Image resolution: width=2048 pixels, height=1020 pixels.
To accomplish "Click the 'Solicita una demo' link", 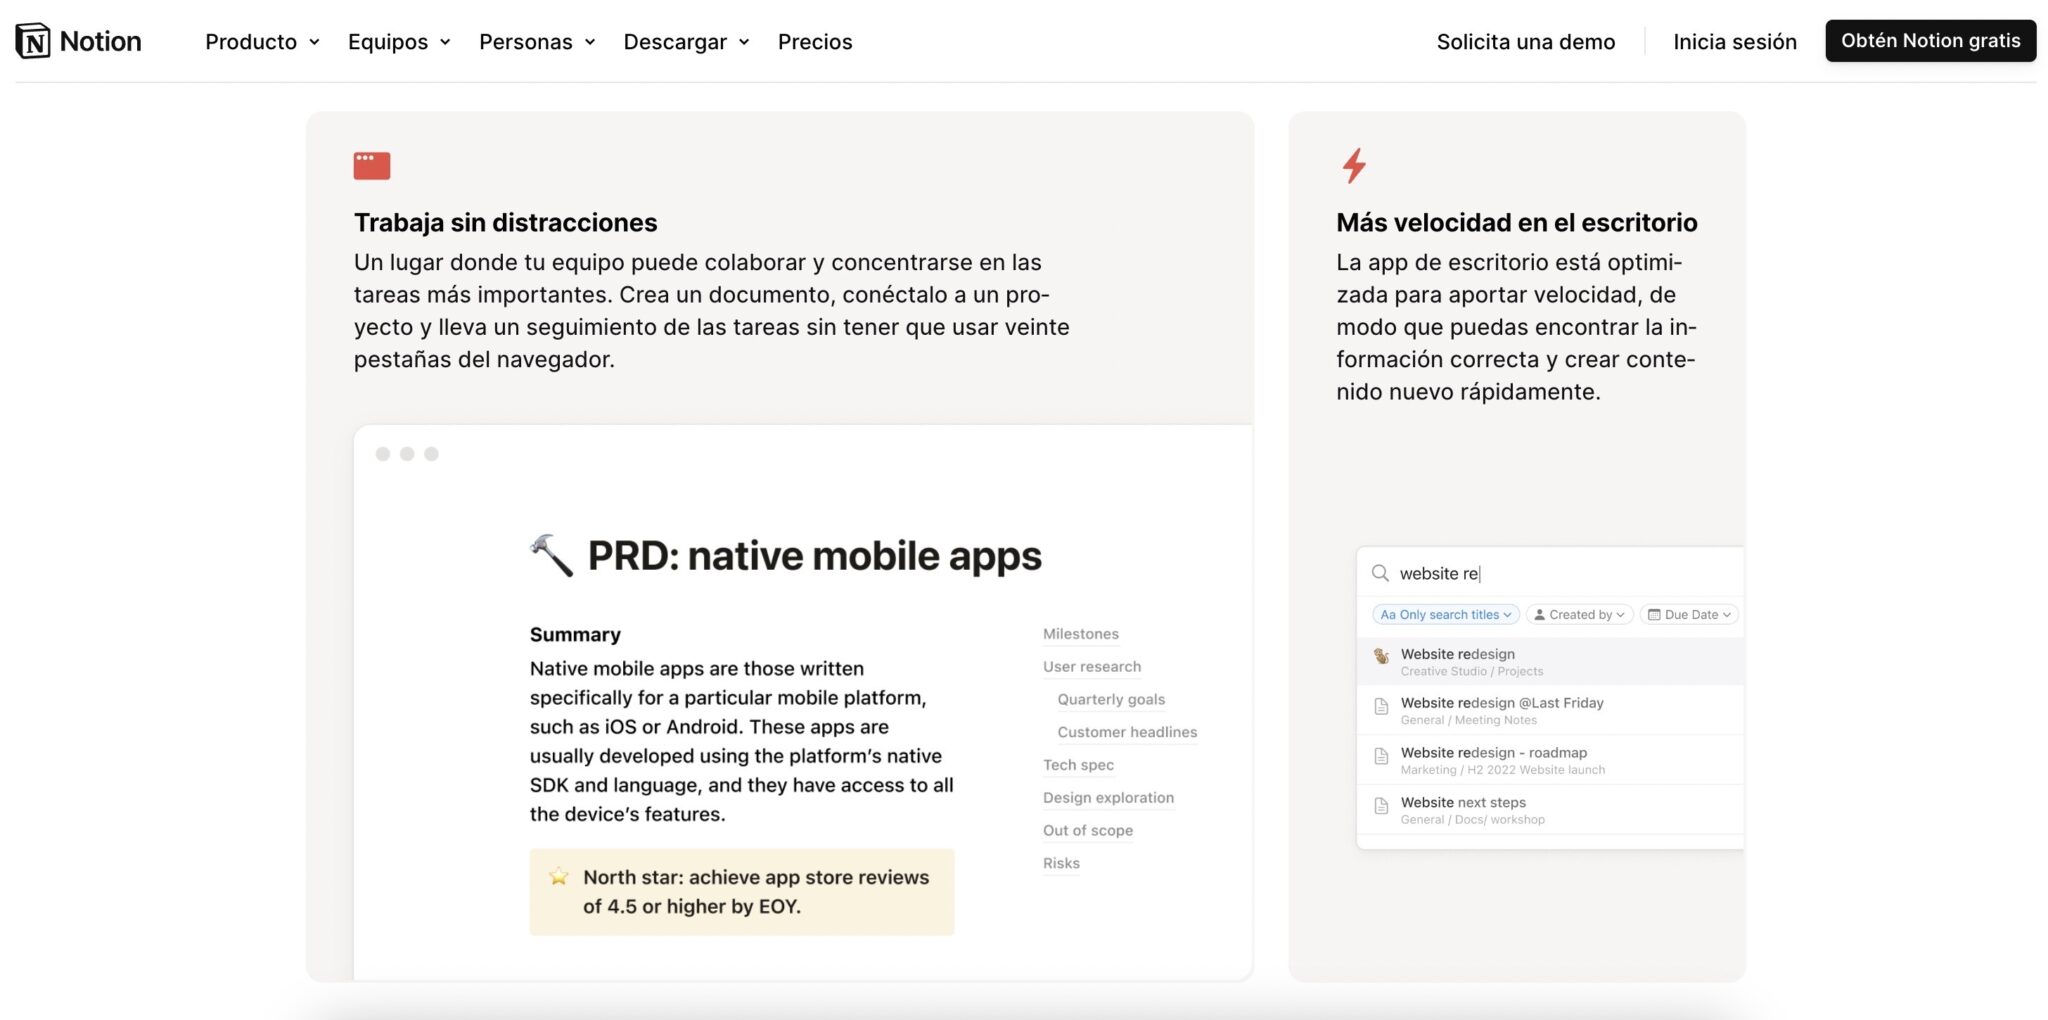I will click(1526, 42).
